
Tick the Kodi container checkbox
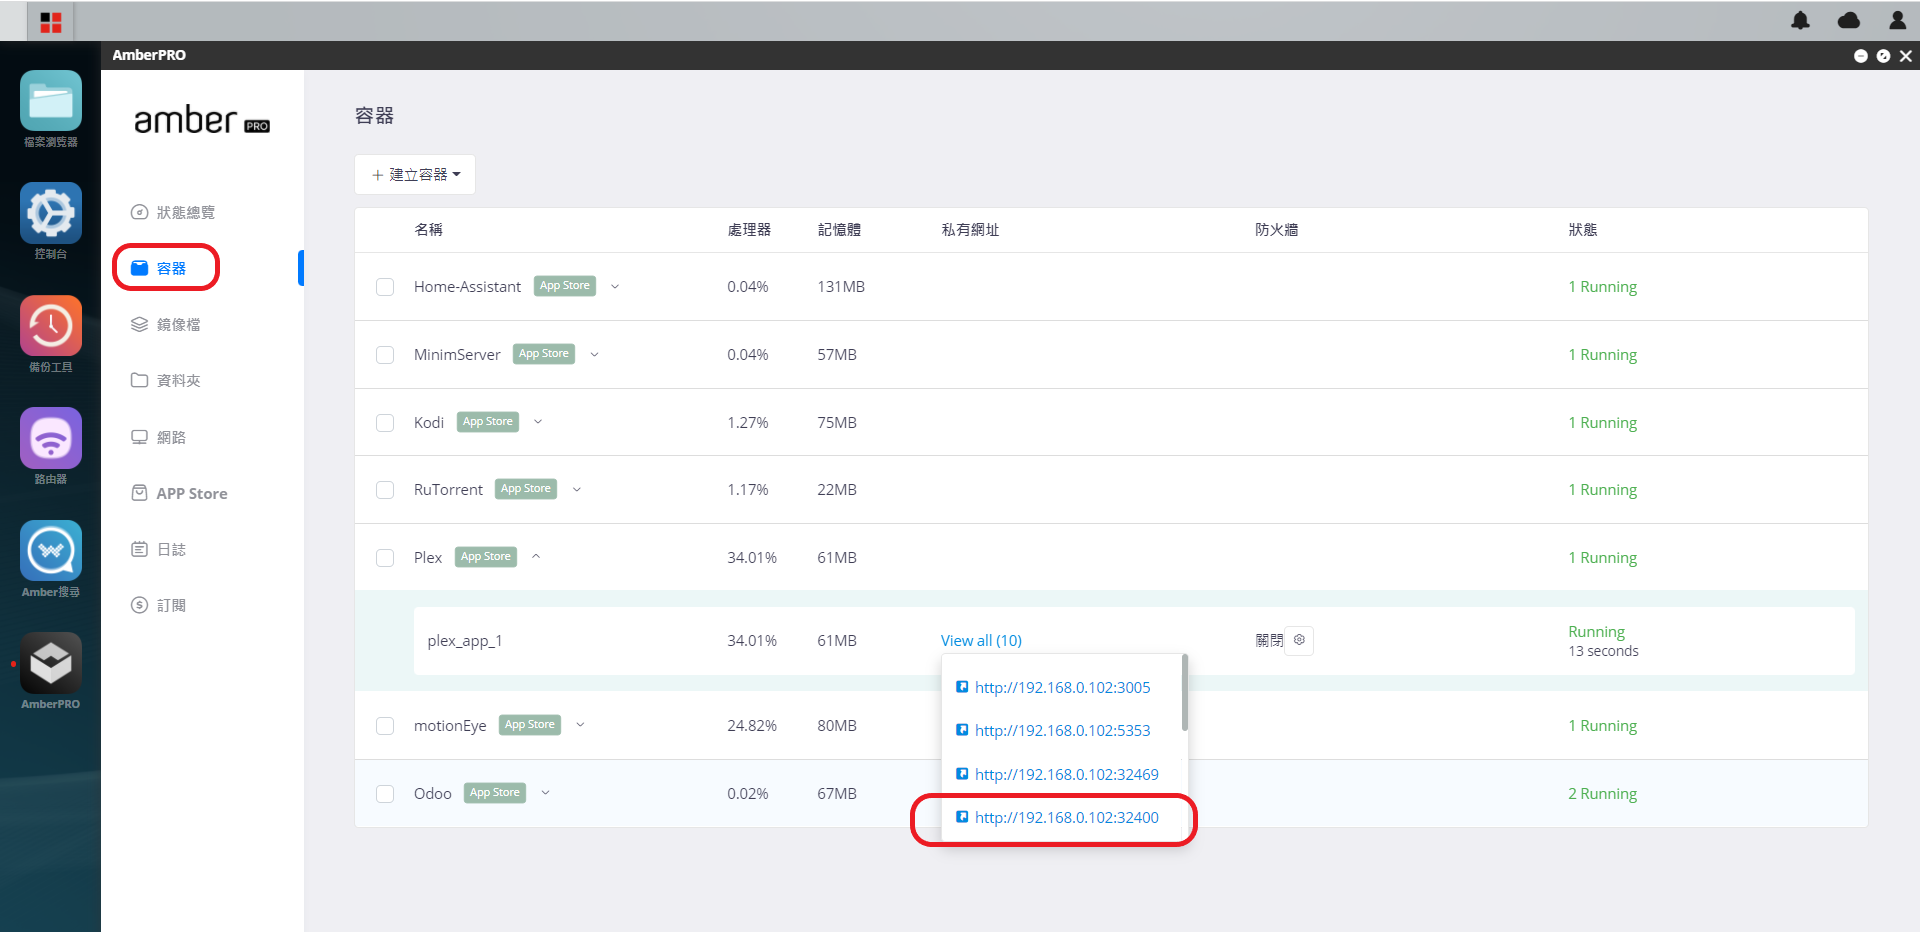click(385, 423)
